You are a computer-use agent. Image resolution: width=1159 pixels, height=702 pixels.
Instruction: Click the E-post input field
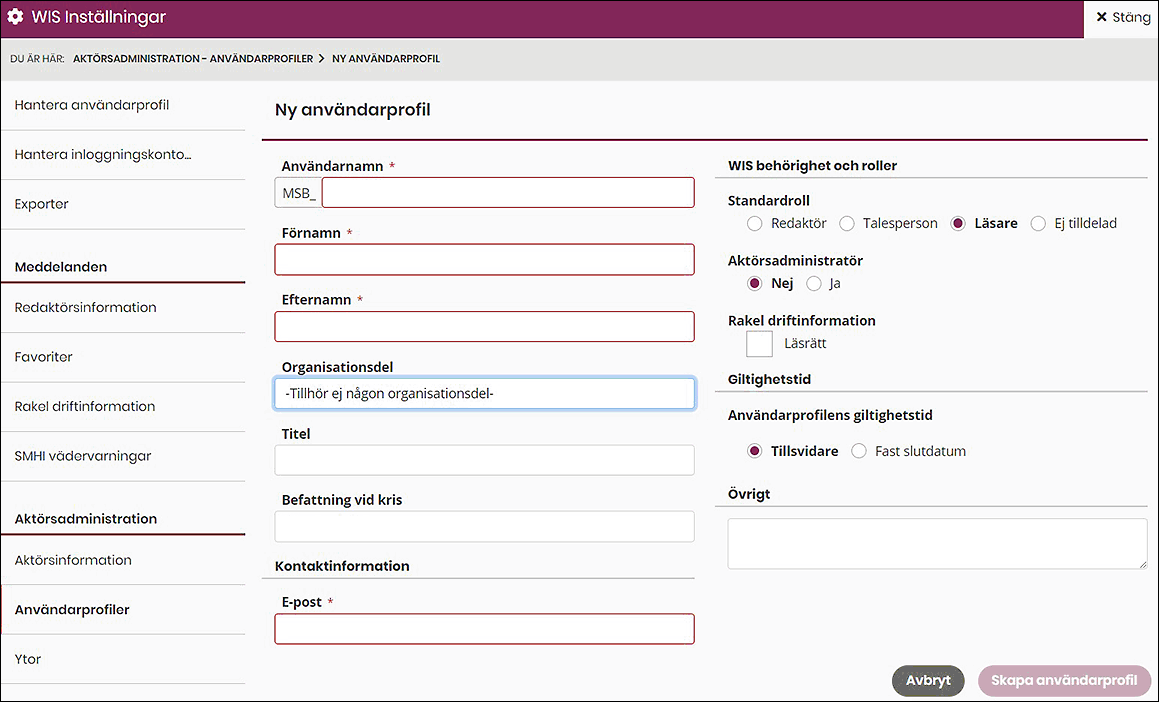click(484, 629)
